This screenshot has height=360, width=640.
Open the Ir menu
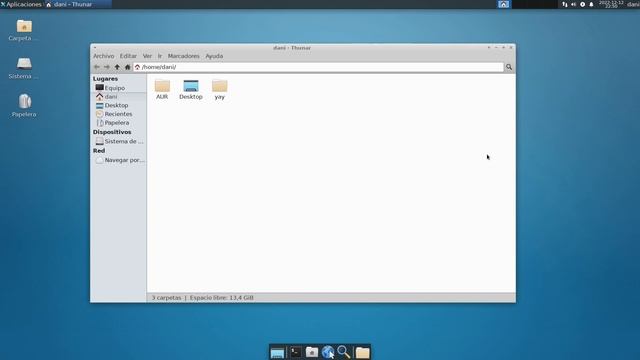pos(160,56)
